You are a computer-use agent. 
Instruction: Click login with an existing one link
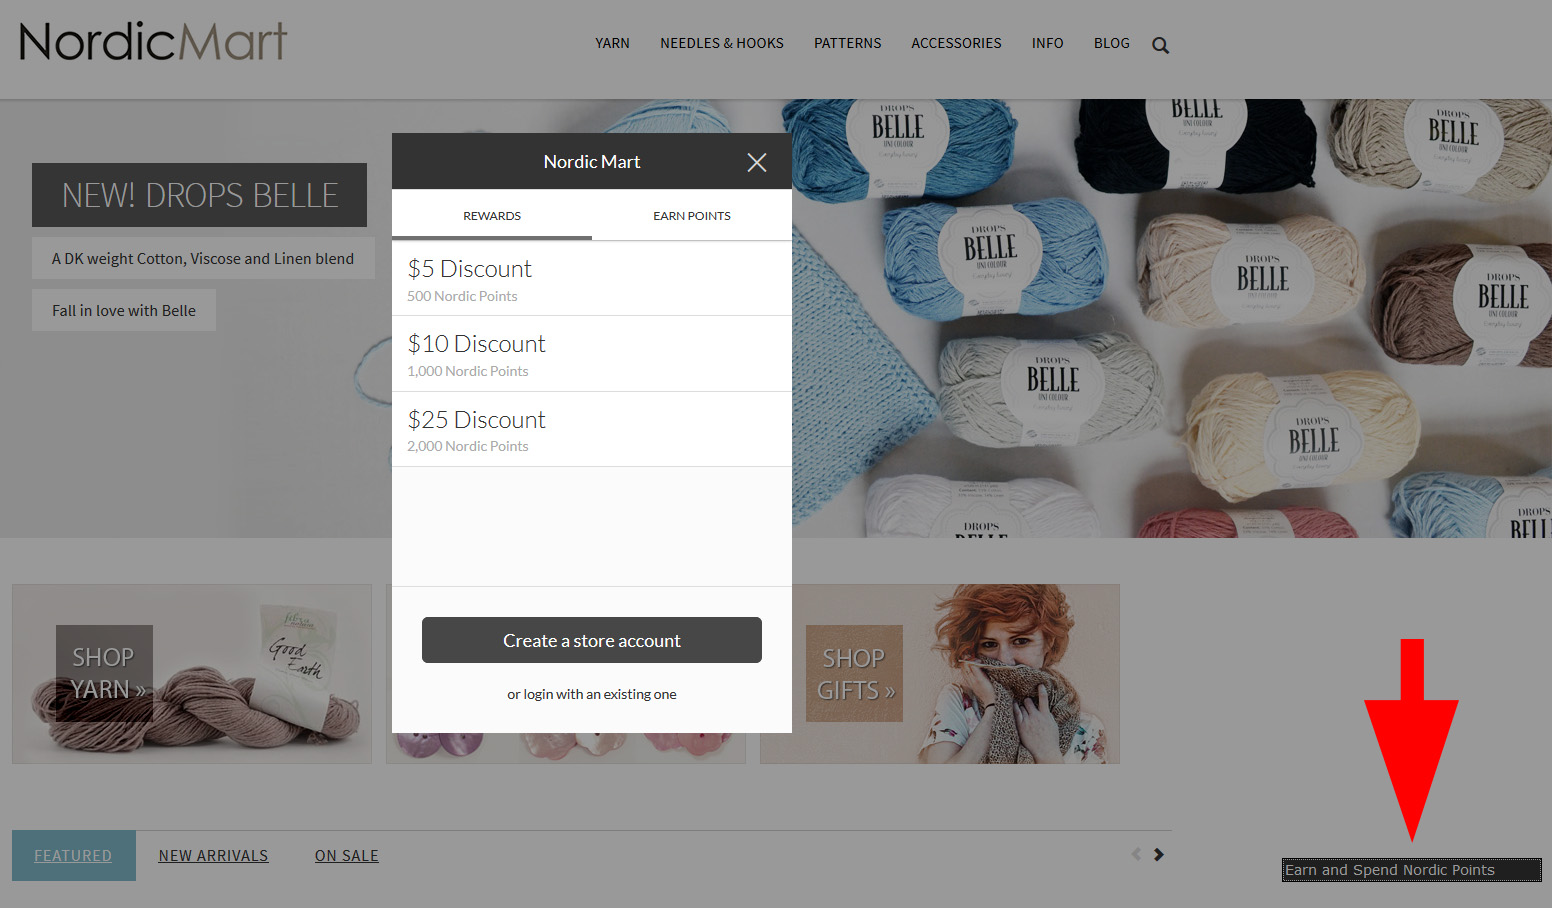point(592,694)
